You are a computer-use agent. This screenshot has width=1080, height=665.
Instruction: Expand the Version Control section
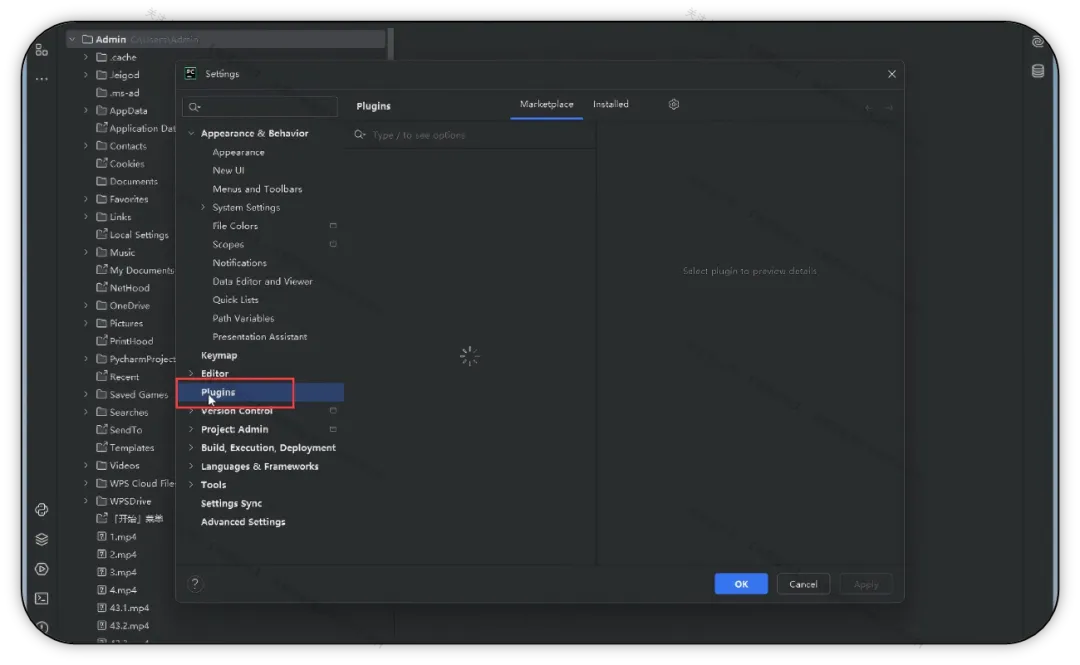[191, 411]
